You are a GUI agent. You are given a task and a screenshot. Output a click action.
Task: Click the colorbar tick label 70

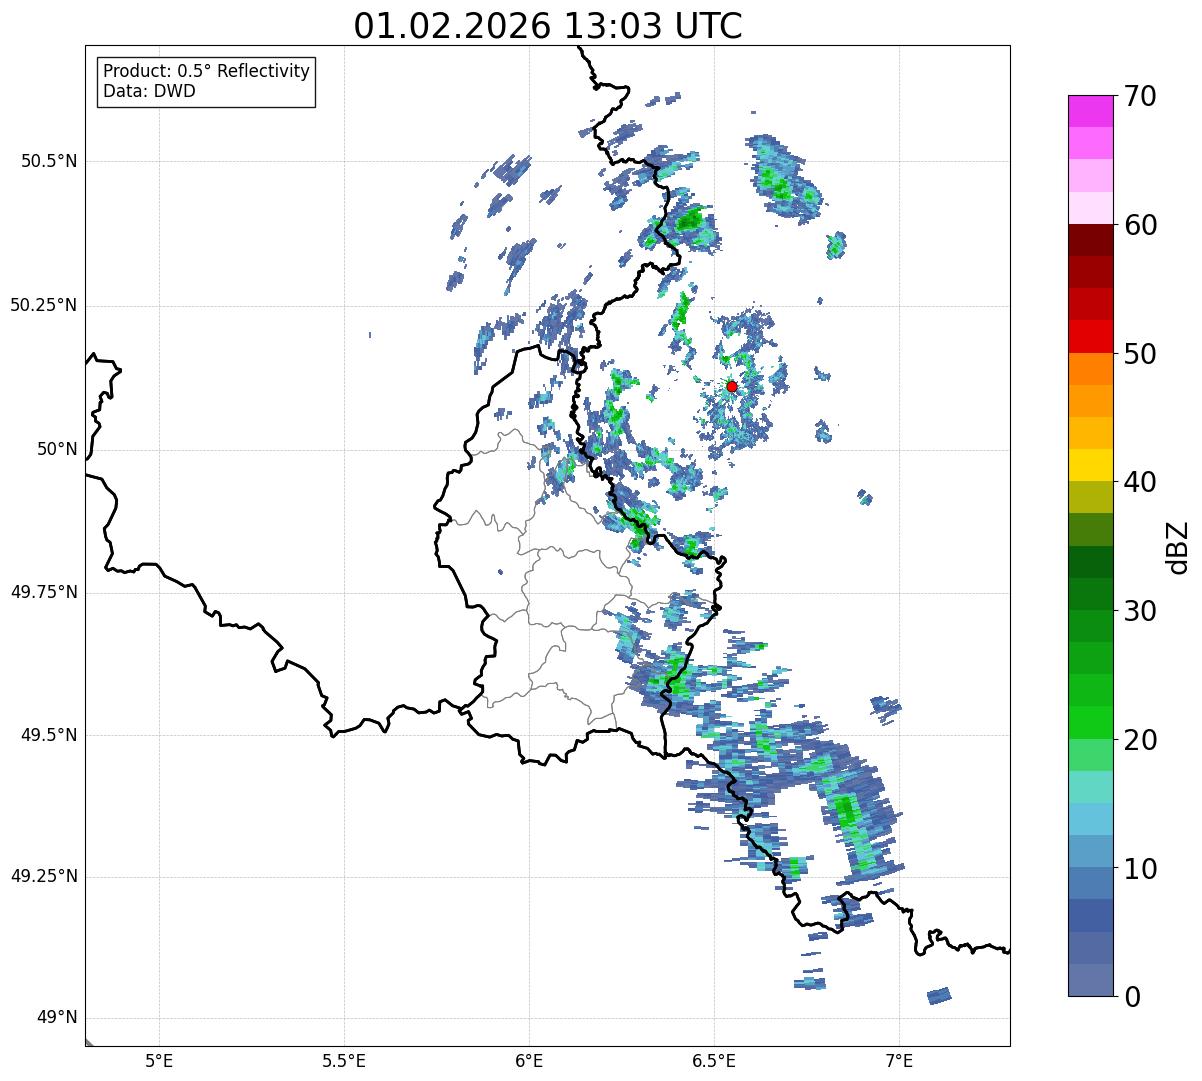(1142, 96)
